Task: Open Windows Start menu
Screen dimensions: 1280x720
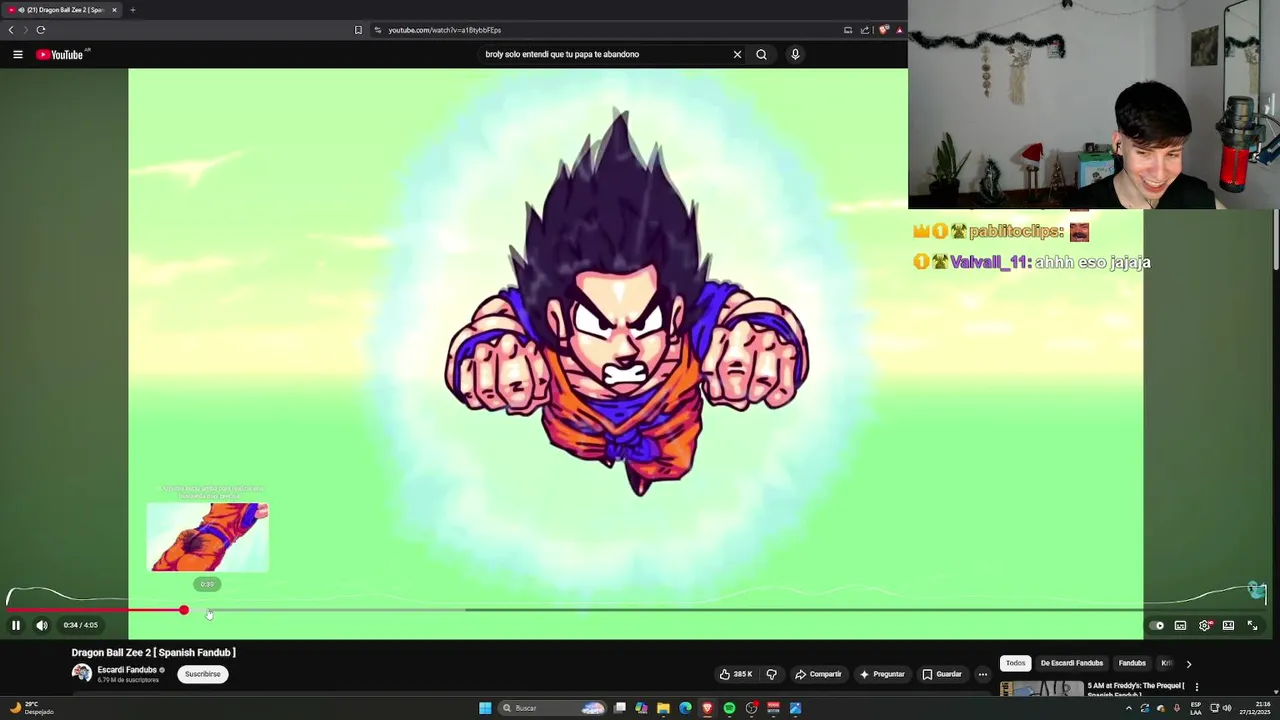Action: [x=485, y=708]
